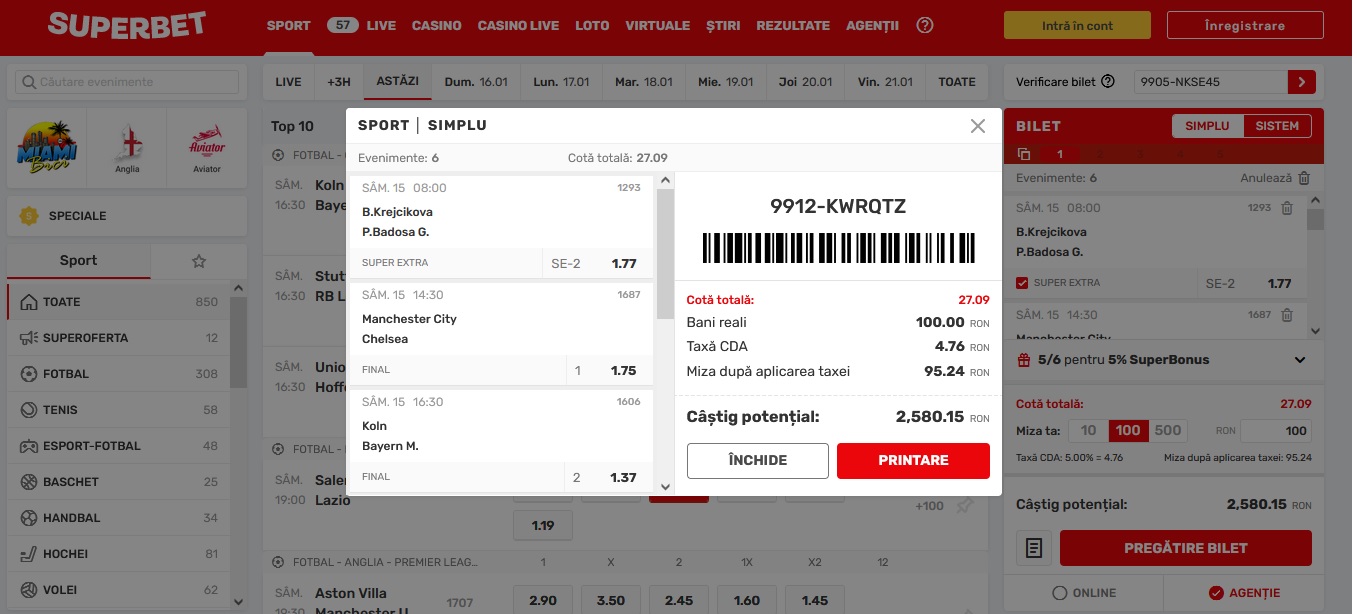Delete the 1687 Manchester City selection trash icon
This screenshot has height=614, width=1357.
tap(1287, 315)
